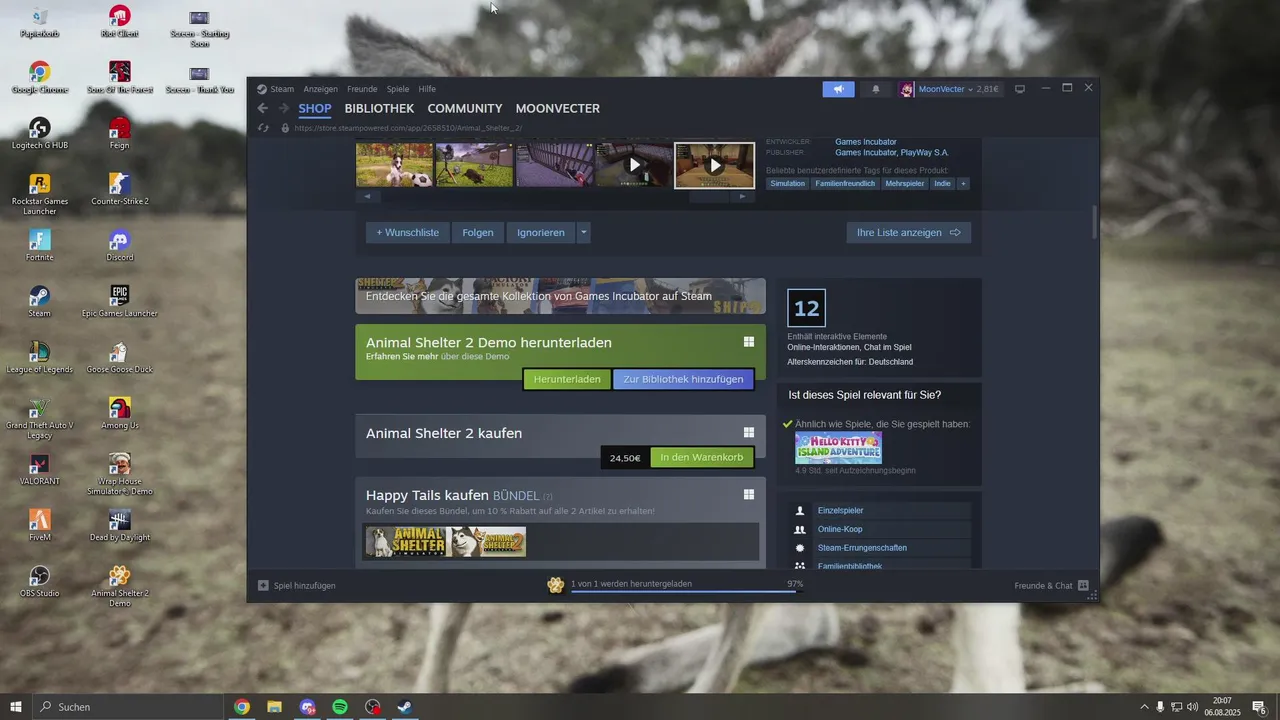1280x720 pixels.
Task: Click the Einzelspieler feature icon
Action: tap(800, 511)
